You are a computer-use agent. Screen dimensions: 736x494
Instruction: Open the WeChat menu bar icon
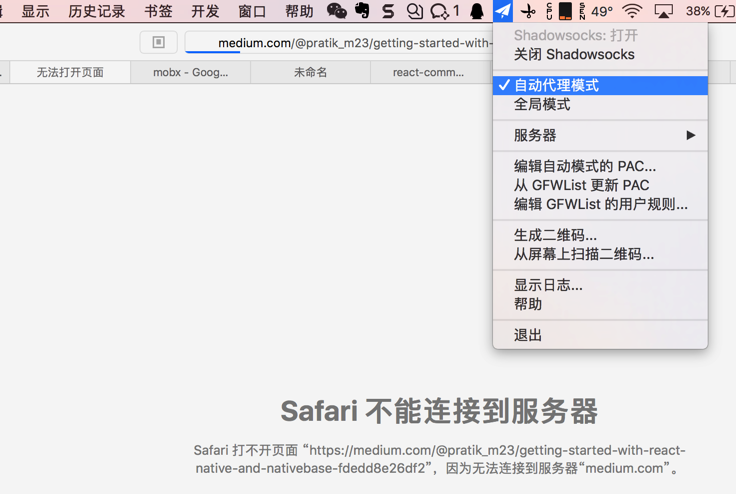(337, 11)
